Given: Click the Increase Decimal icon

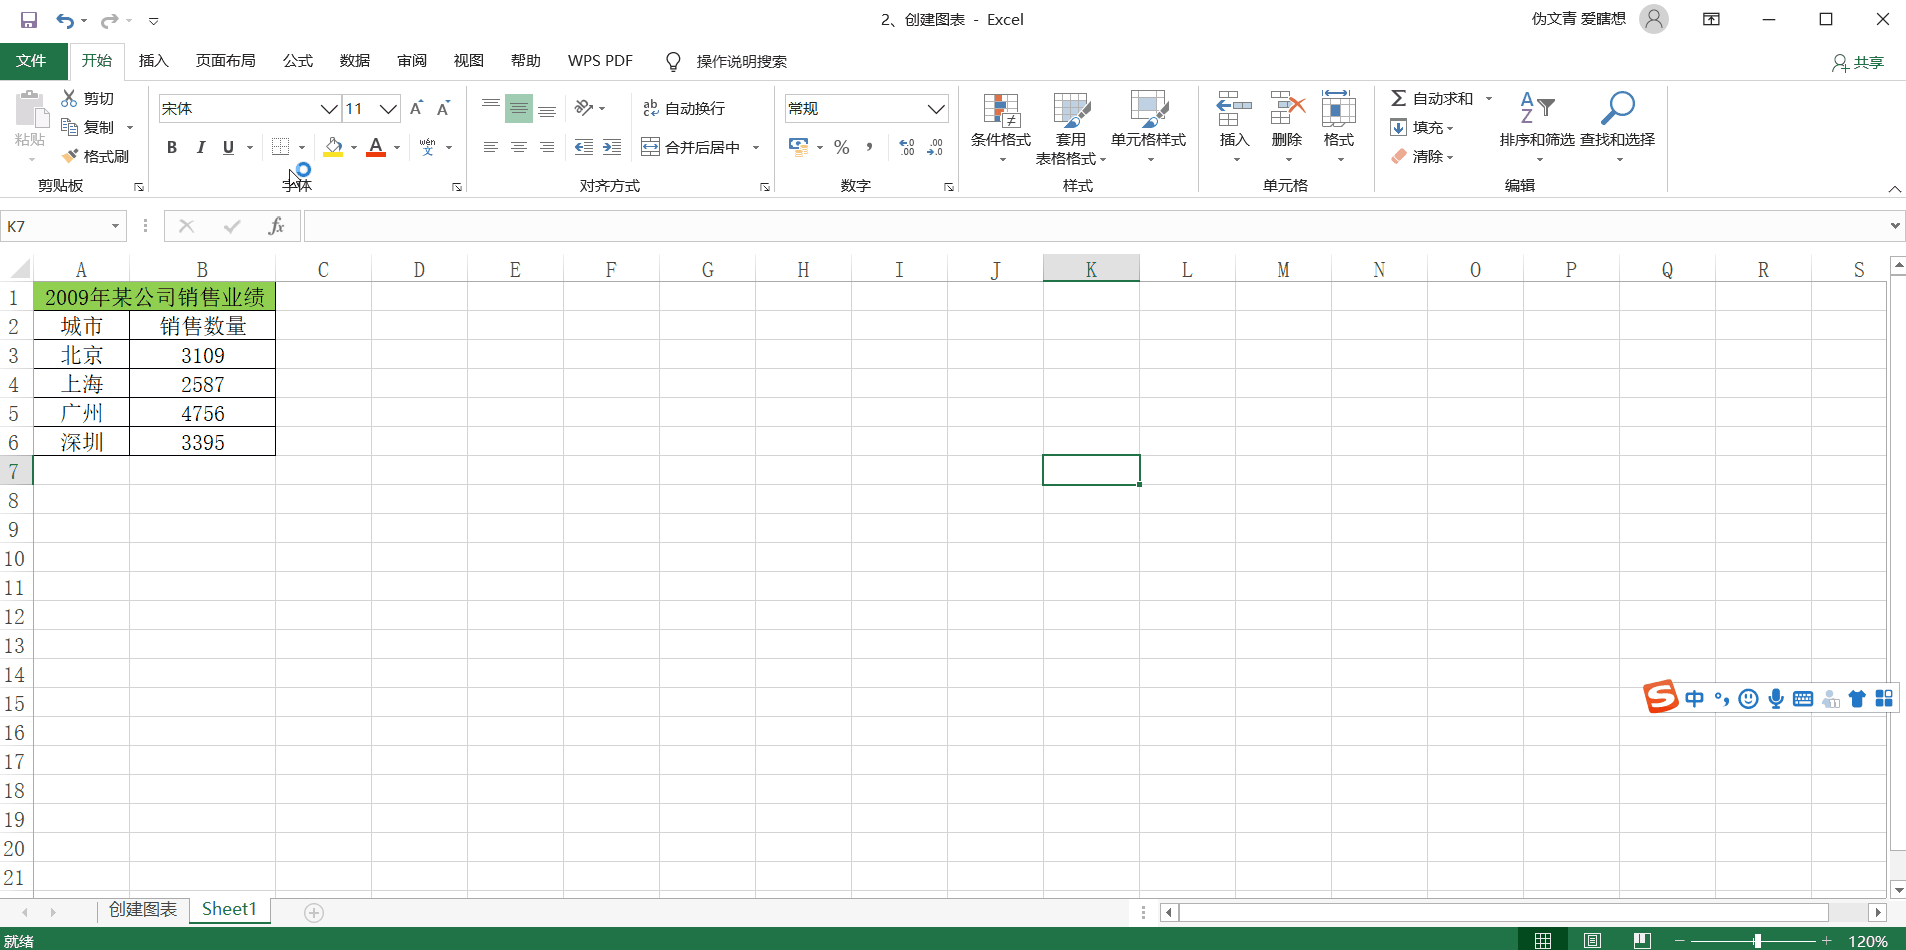Looking at the screenshot, I should click(906, 147).
